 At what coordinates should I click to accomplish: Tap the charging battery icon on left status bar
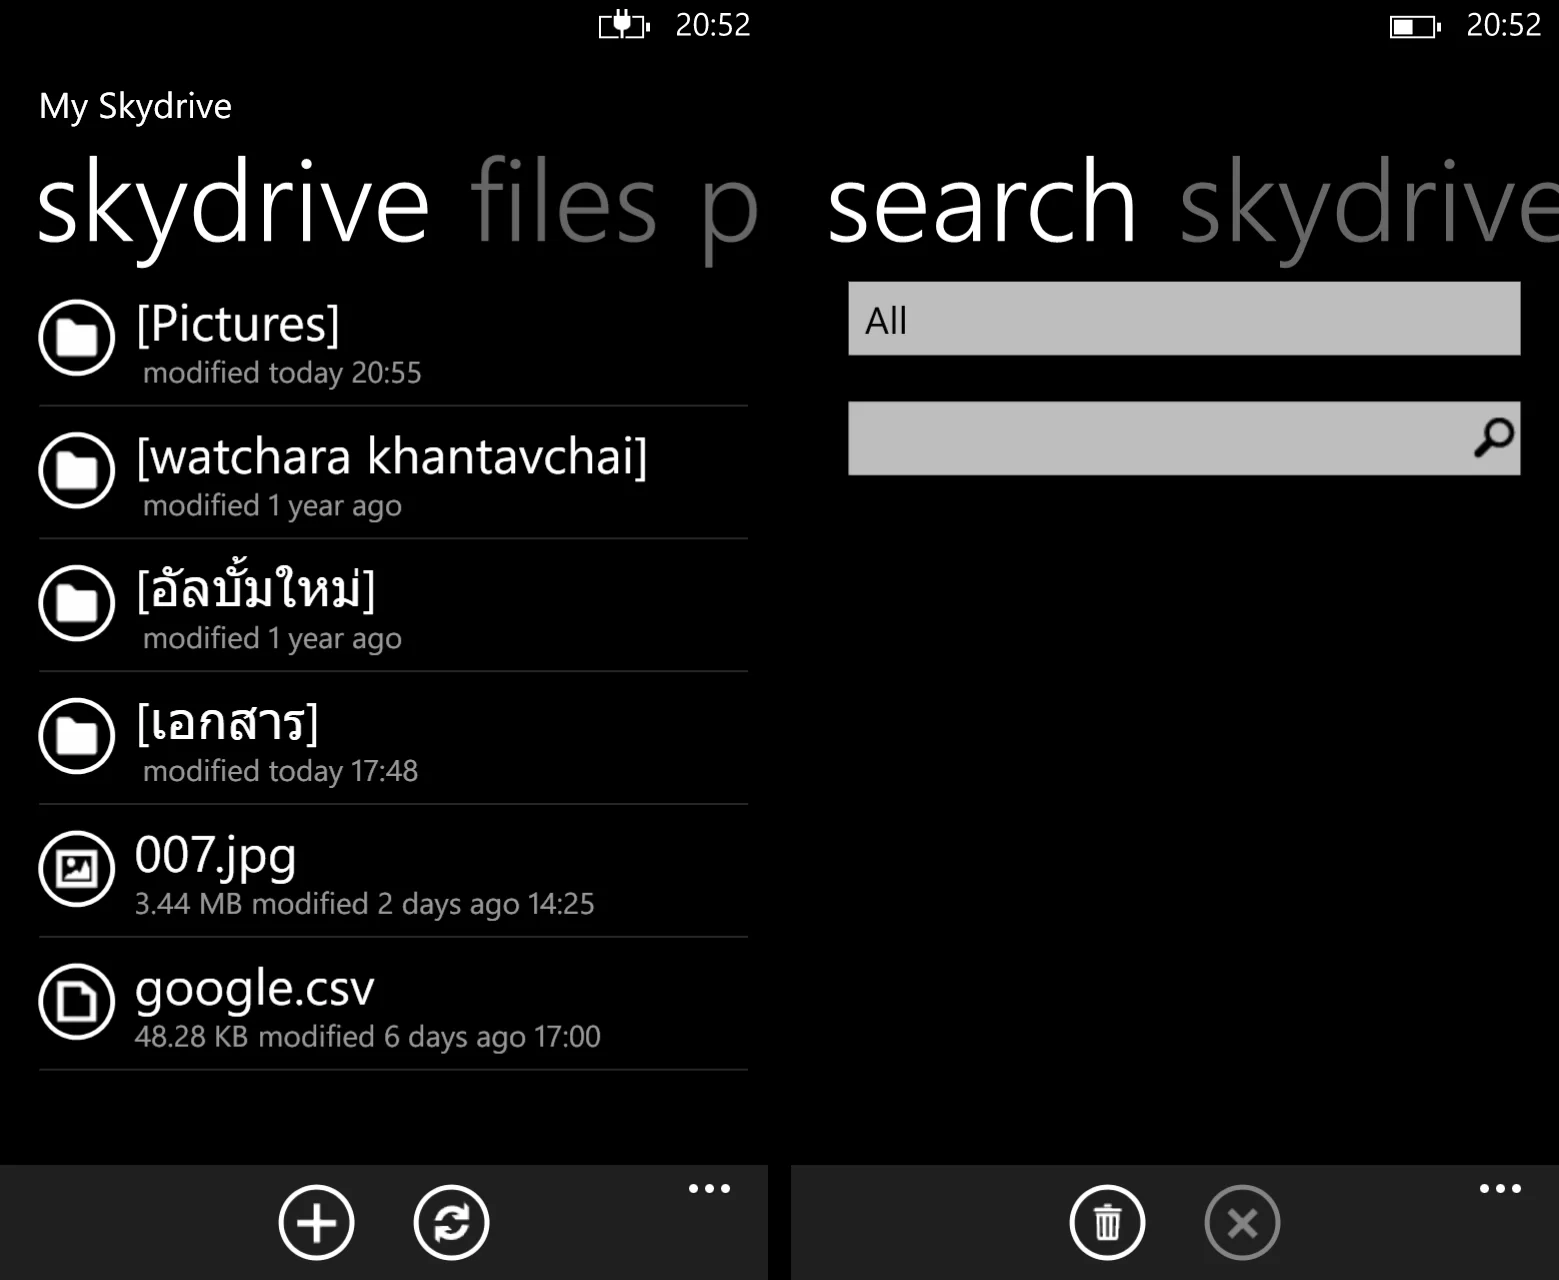click(x=624, y=24)
